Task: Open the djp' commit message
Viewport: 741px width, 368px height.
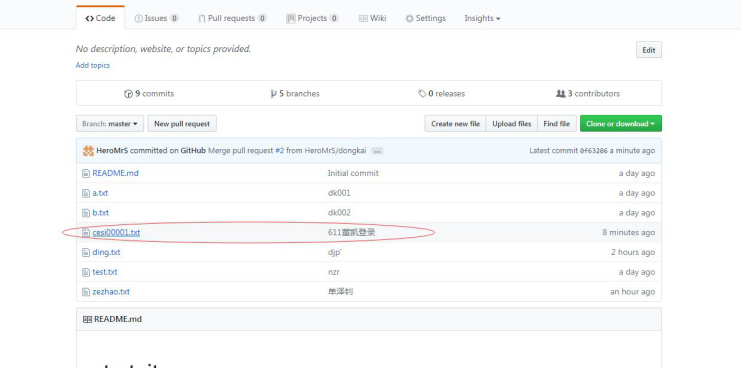Action: point(335,252)
